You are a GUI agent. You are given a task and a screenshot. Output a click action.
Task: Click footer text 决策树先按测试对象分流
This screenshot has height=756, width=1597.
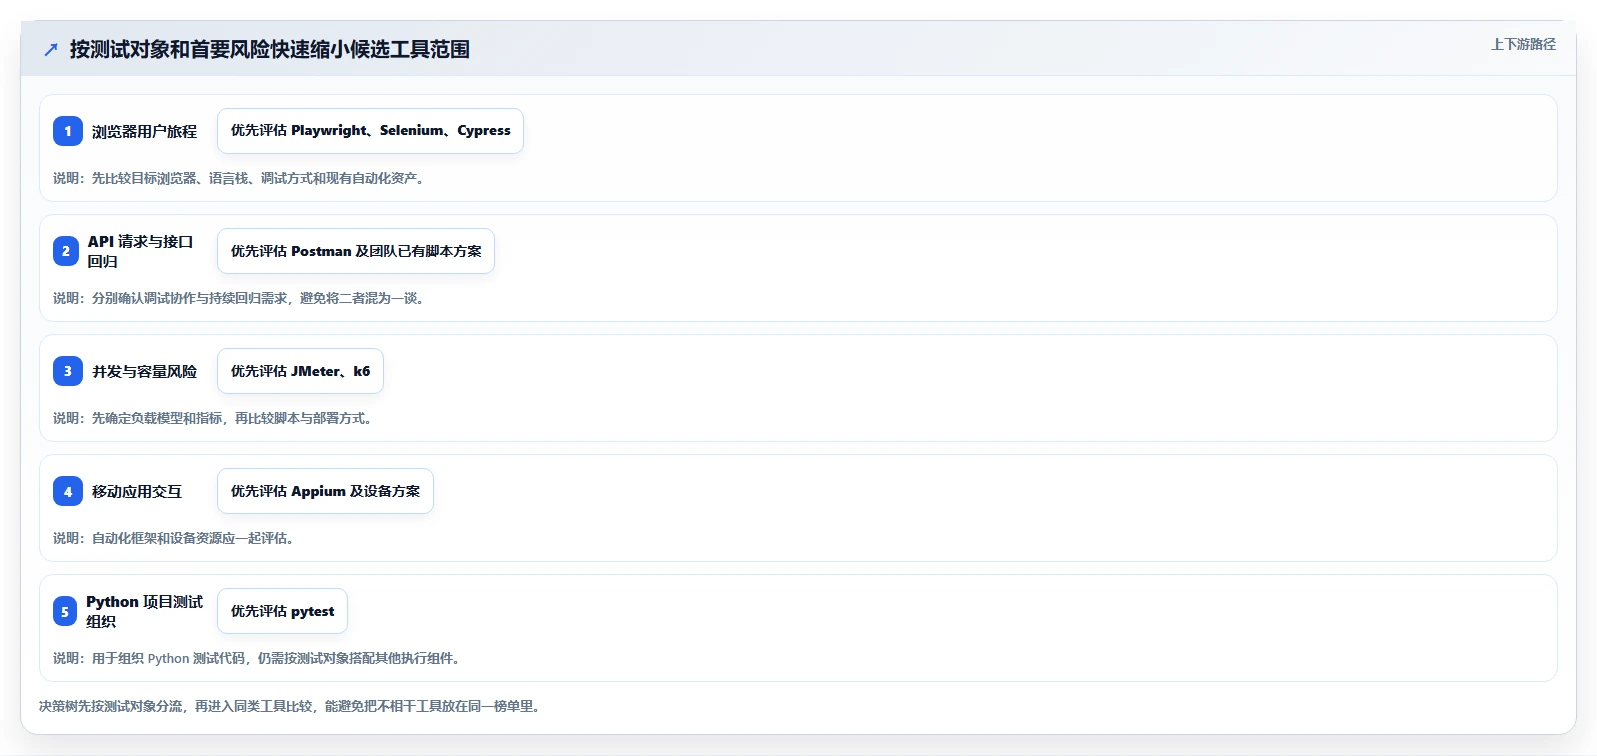click(292, 706)
